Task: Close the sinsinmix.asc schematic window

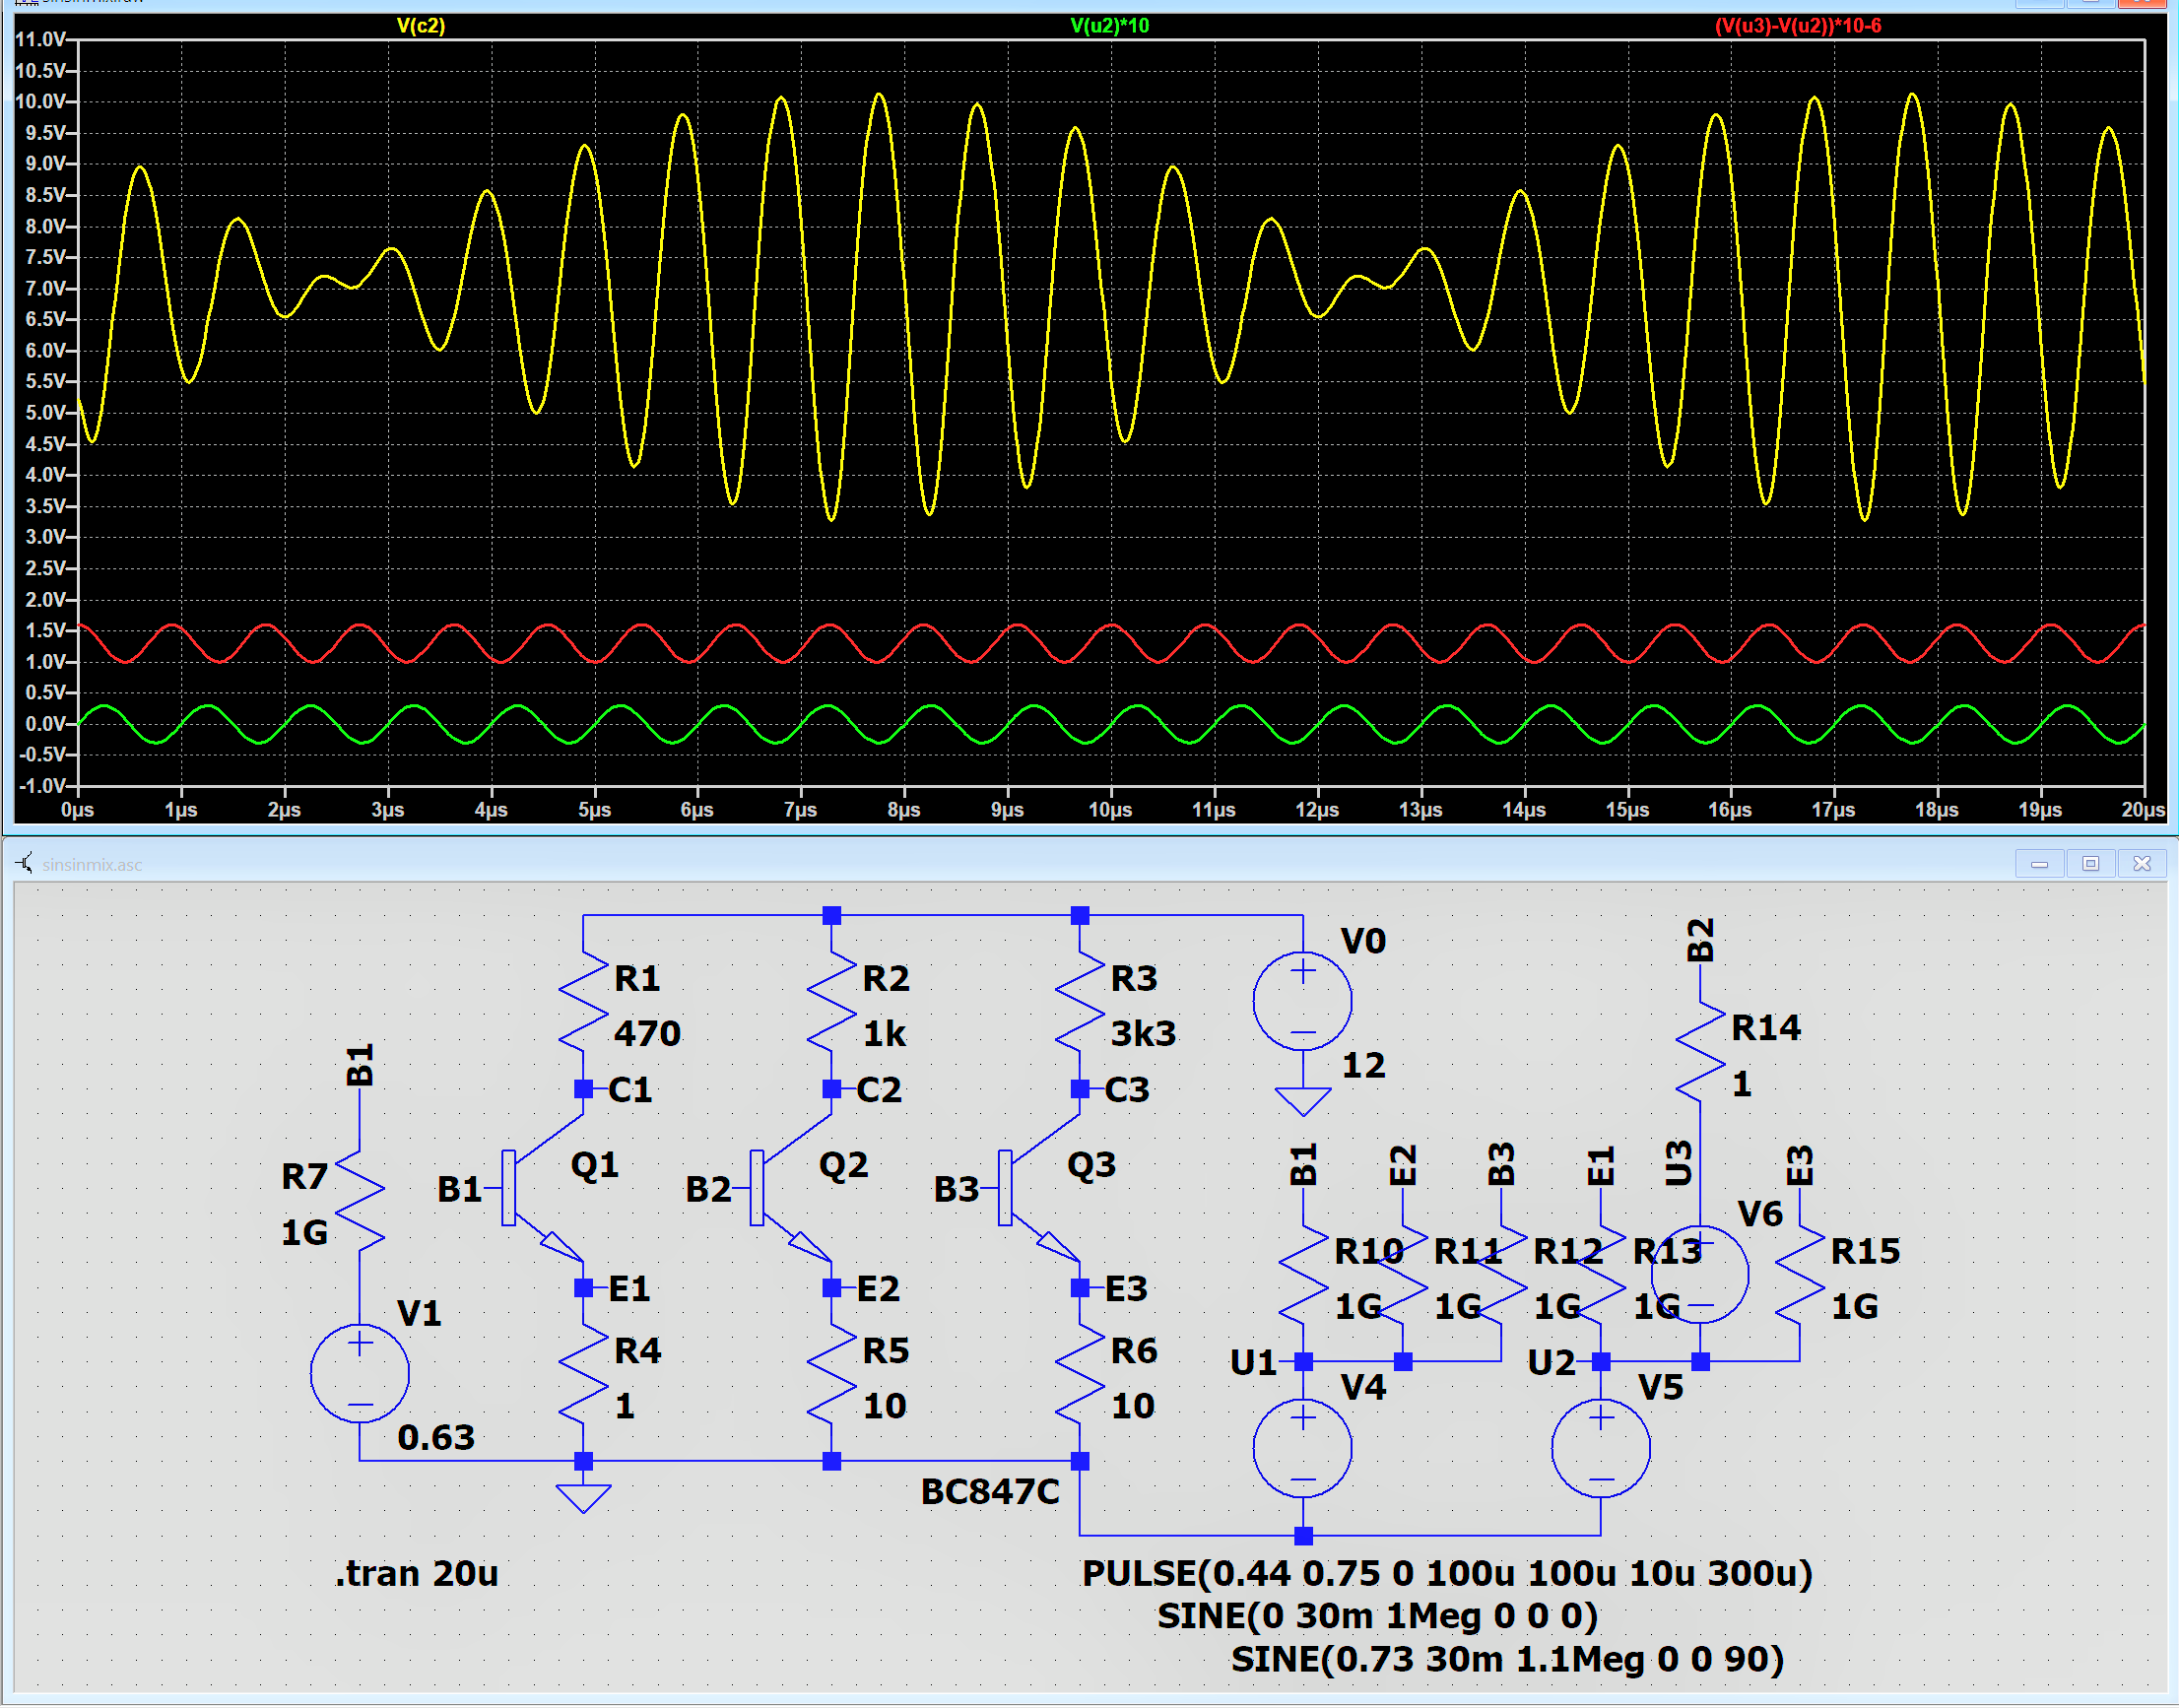Action: pos(2141,863)
